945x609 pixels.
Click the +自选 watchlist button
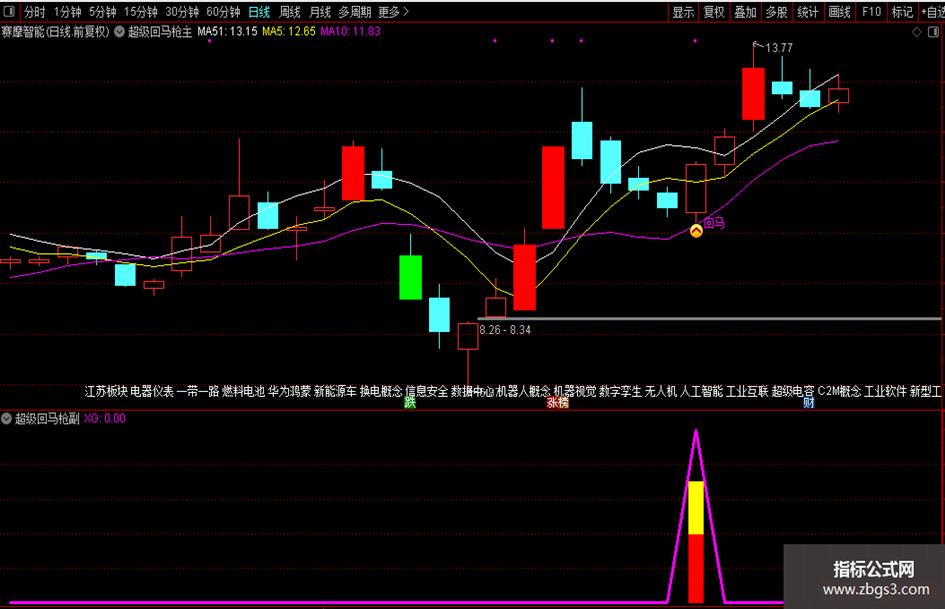933,12
